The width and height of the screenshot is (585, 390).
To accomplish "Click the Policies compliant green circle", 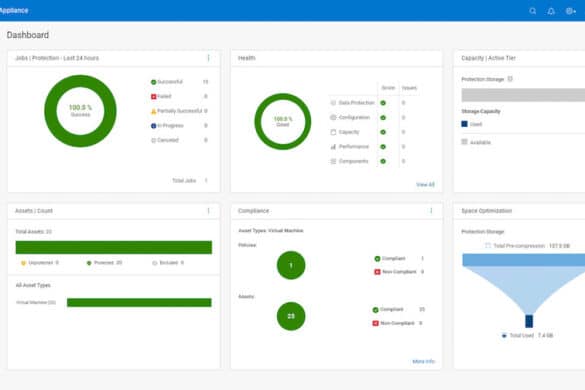I will (x=291, y=265).
